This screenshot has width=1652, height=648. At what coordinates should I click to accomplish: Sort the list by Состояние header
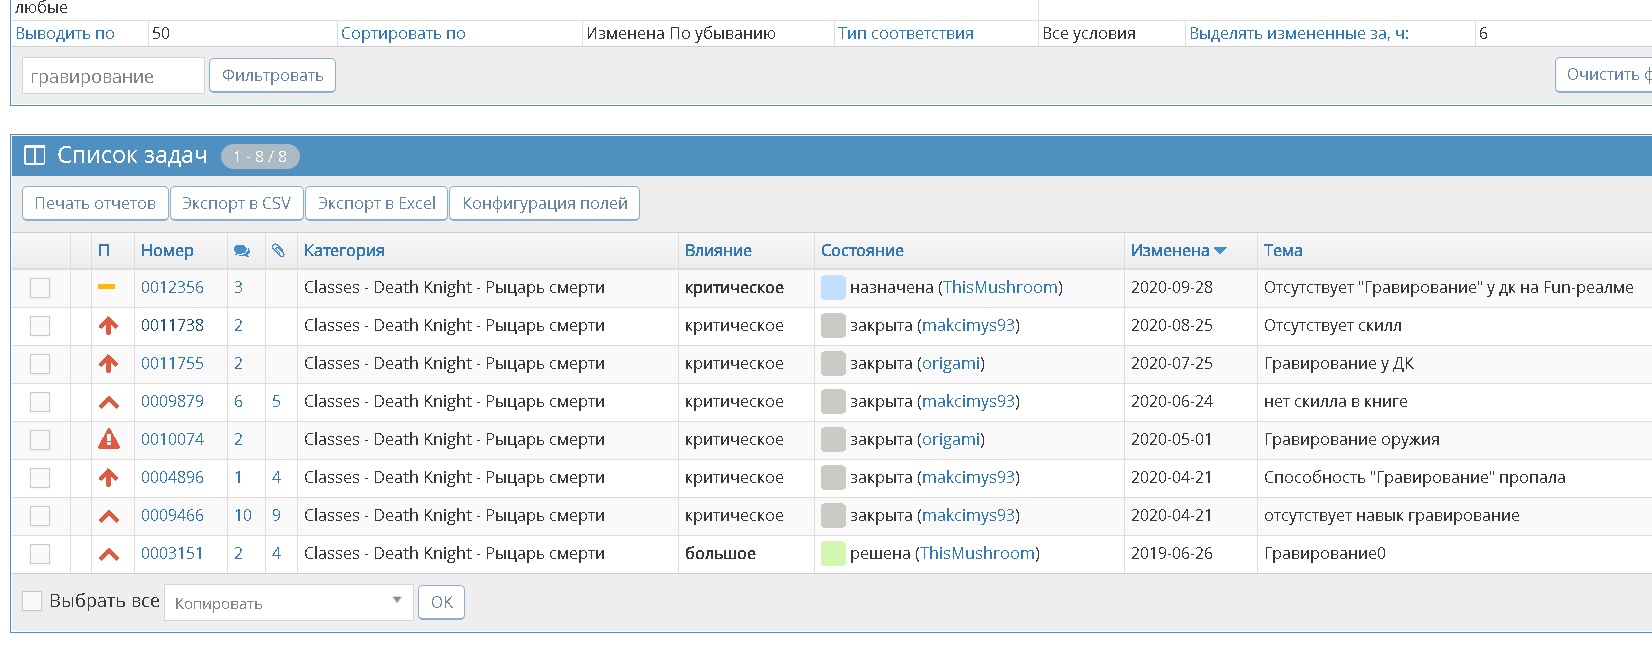click(862, 251)
